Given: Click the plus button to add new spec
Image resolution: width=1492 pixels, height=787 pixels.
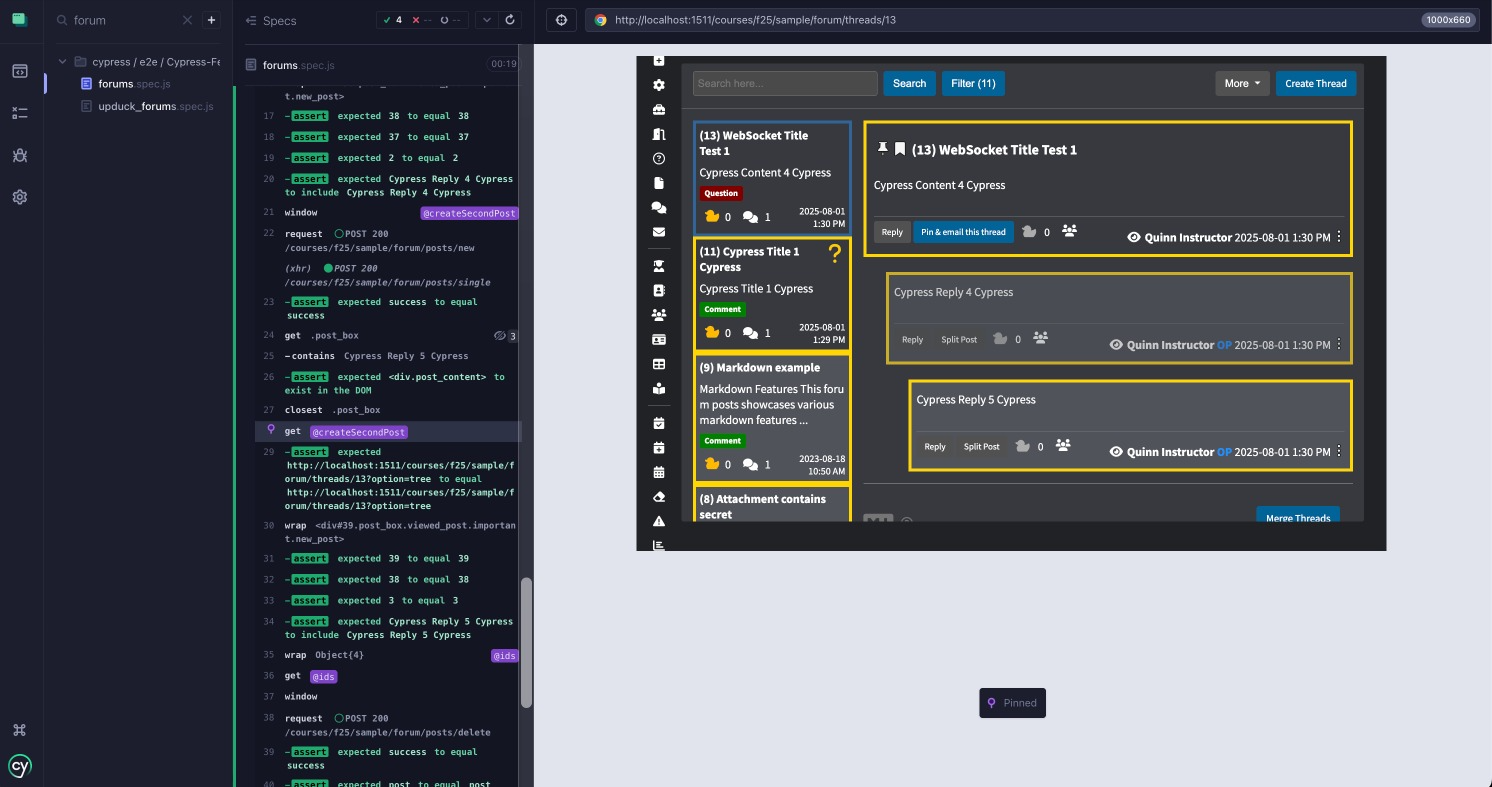Looking at the screenshot, I should (x=211, y=20).
